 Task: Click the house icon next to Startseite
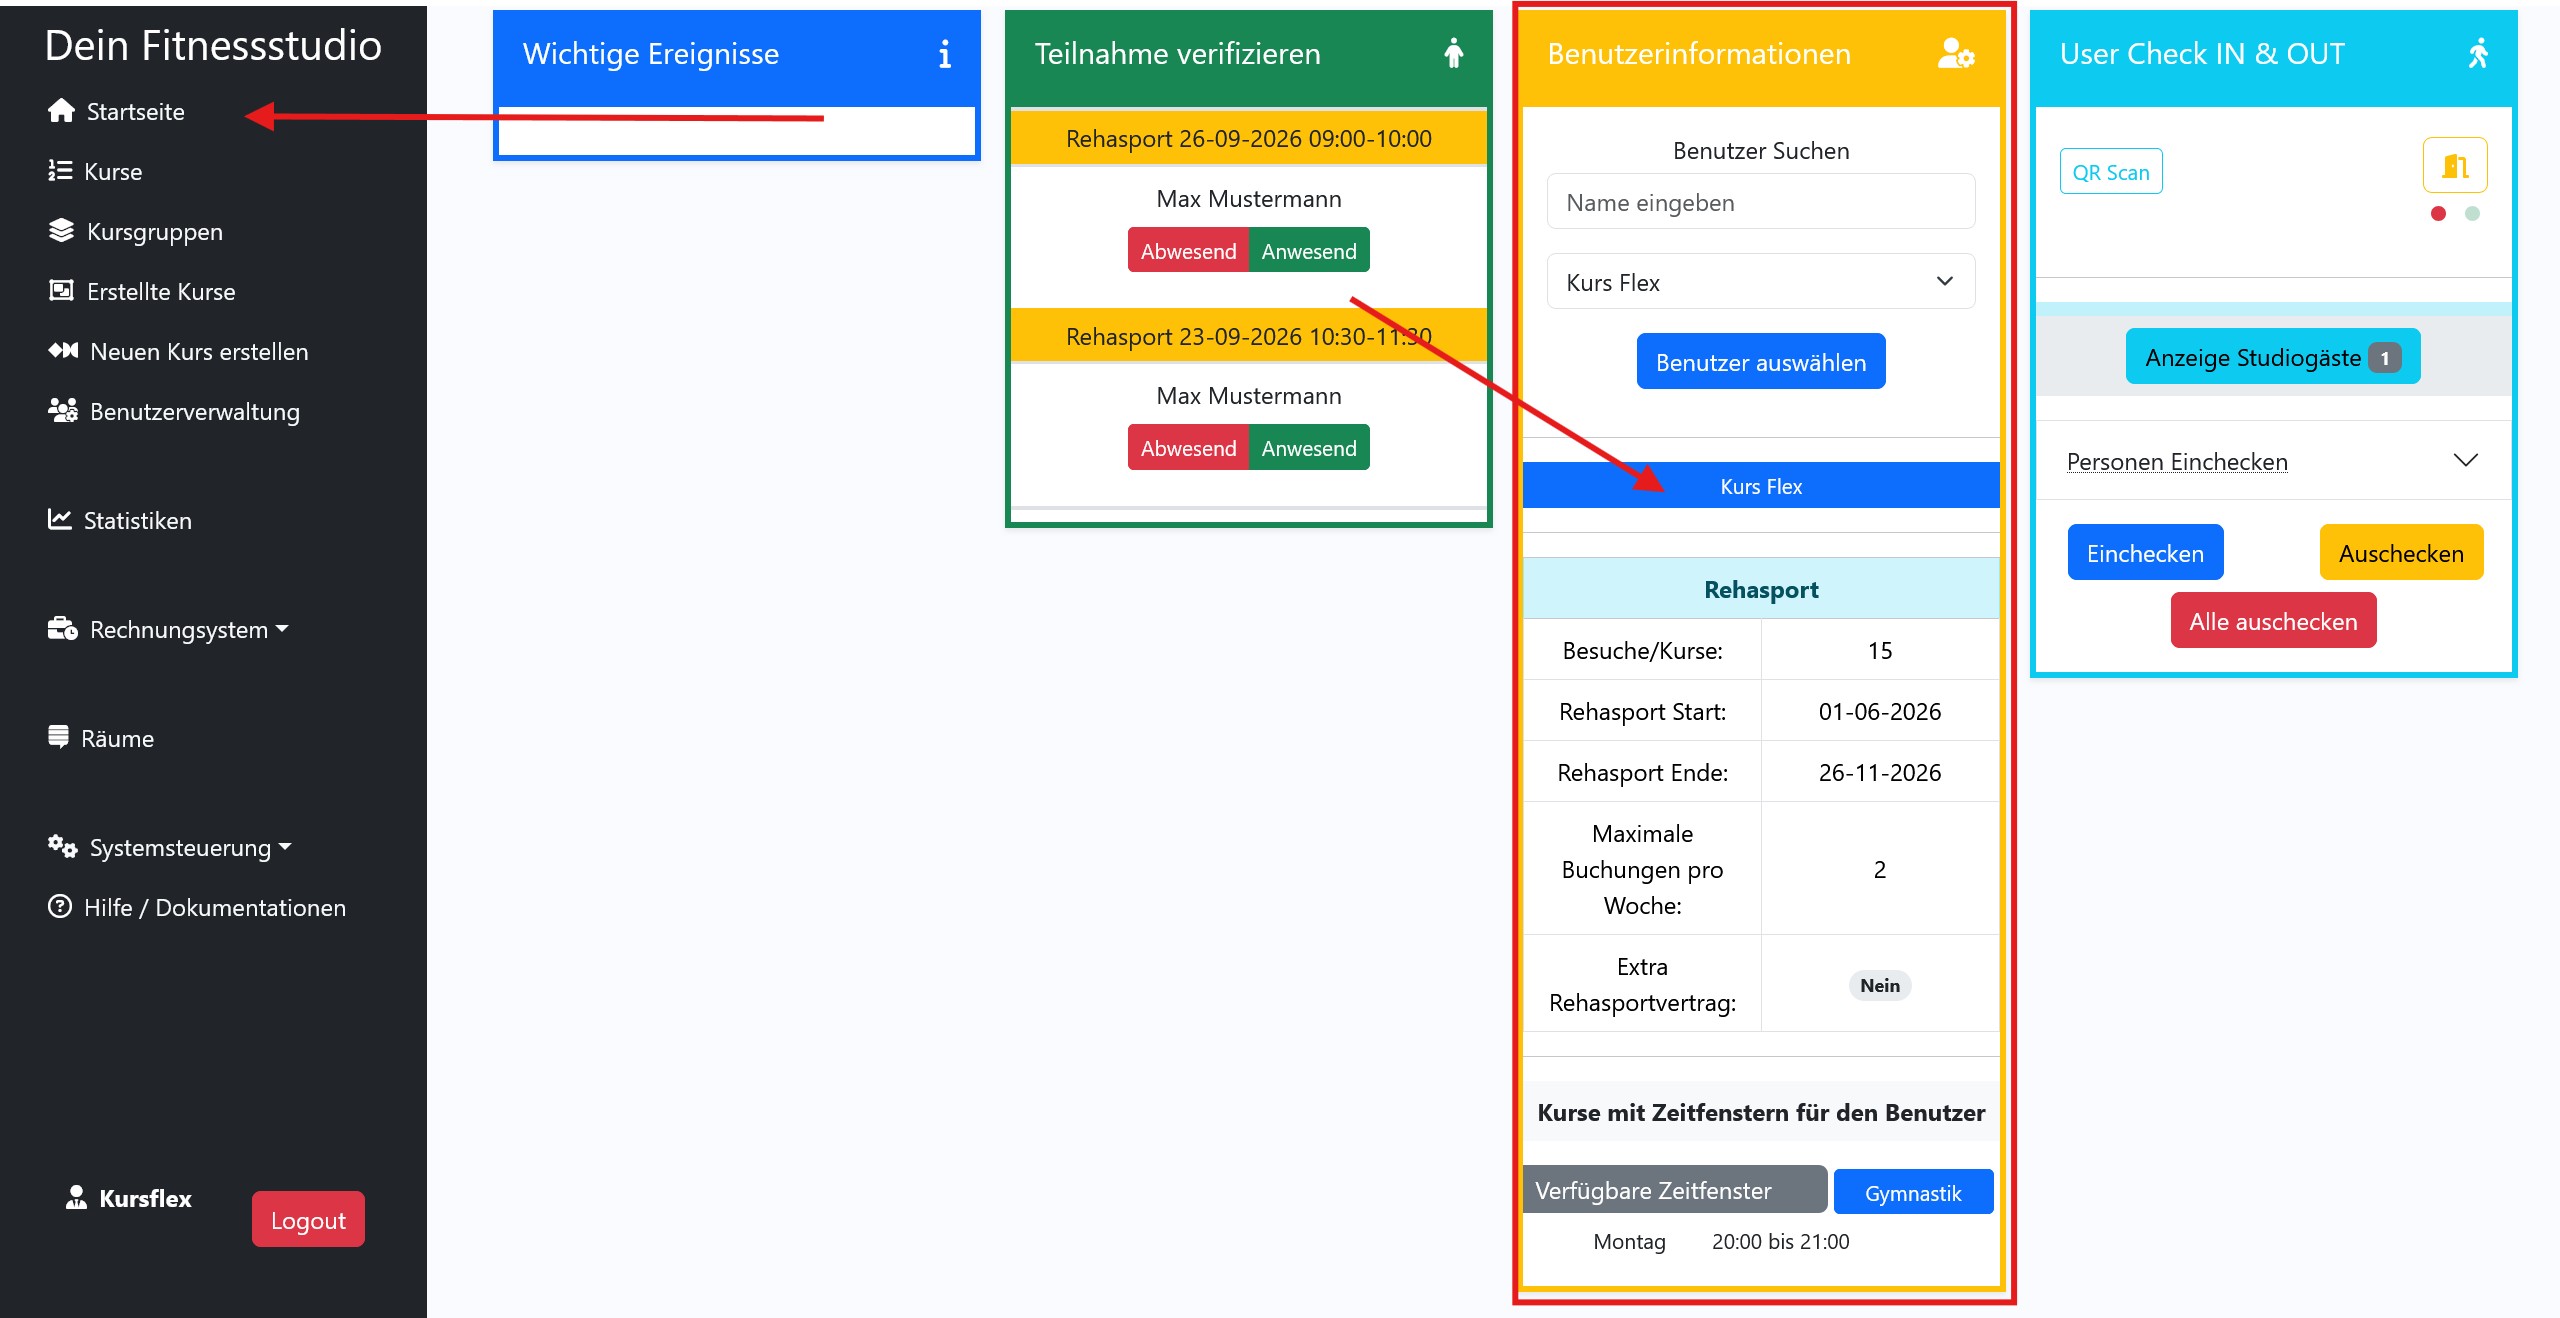pyautogui.click(x=61, y=111)
